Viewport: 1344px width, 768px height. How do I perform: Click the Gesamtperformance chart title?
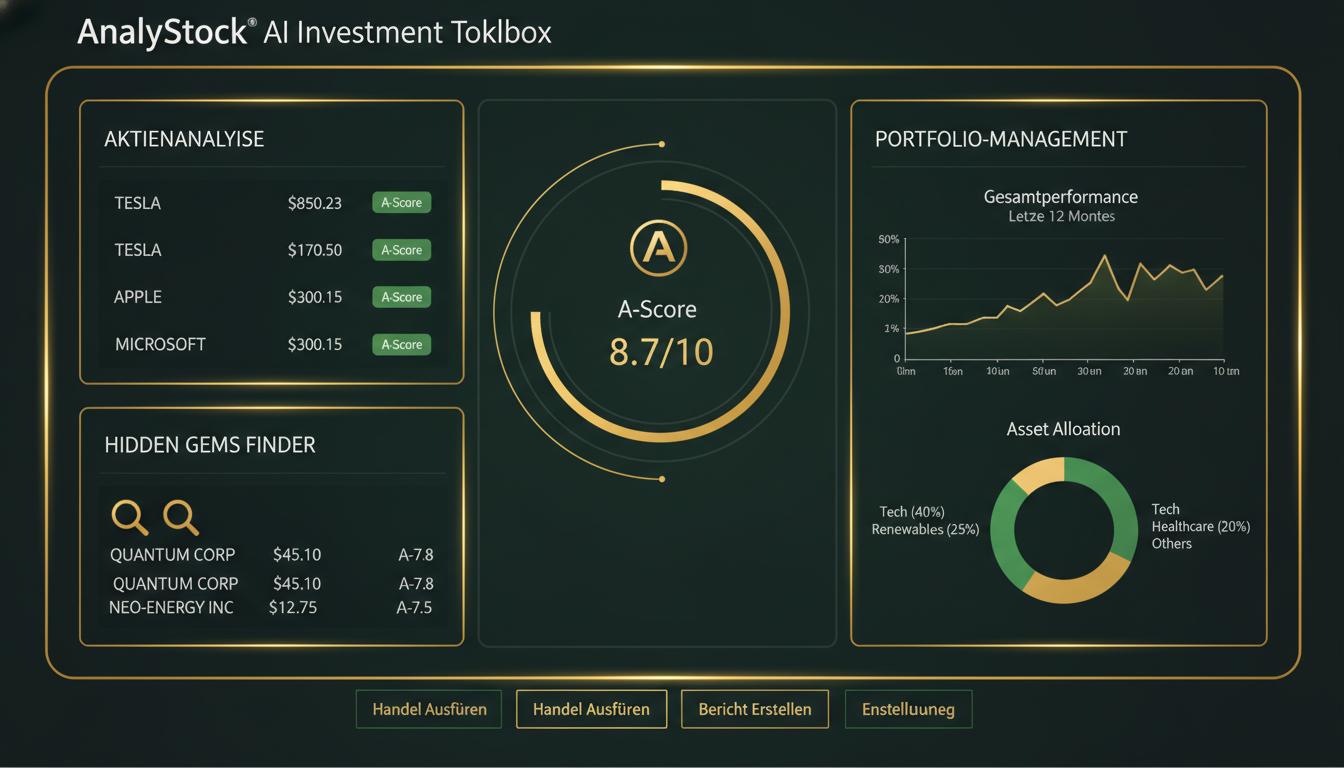(1061, 197)
